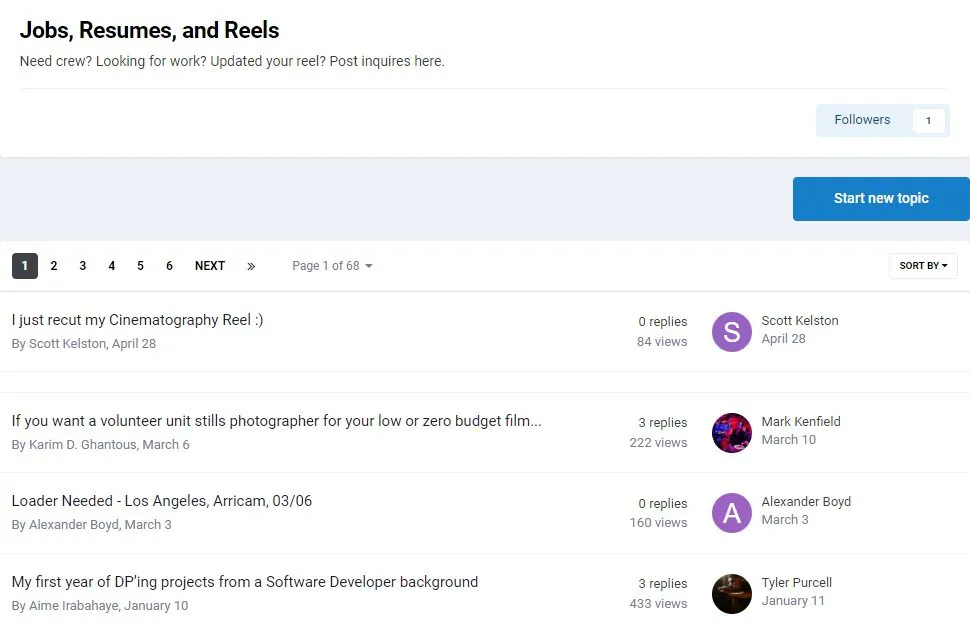Viewport: 970px width, 629px height.
Task: Open the Loader Needed Los Angeles topic
Action: 162,501
